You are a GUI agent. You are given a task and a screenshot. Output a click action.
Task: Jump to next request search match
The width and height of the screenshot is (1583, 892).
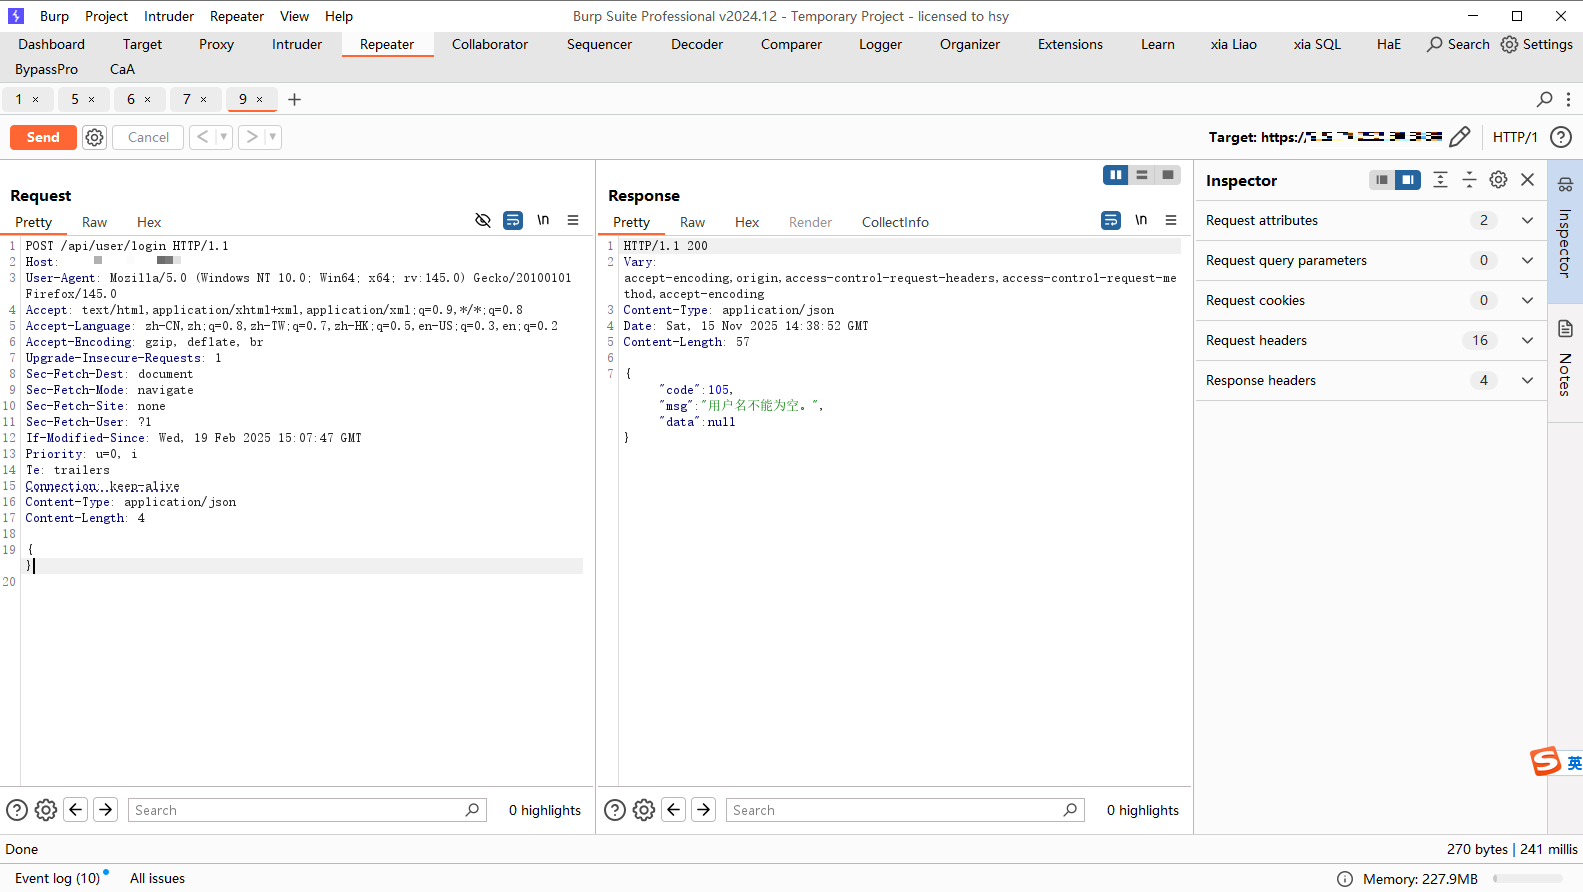106,810
